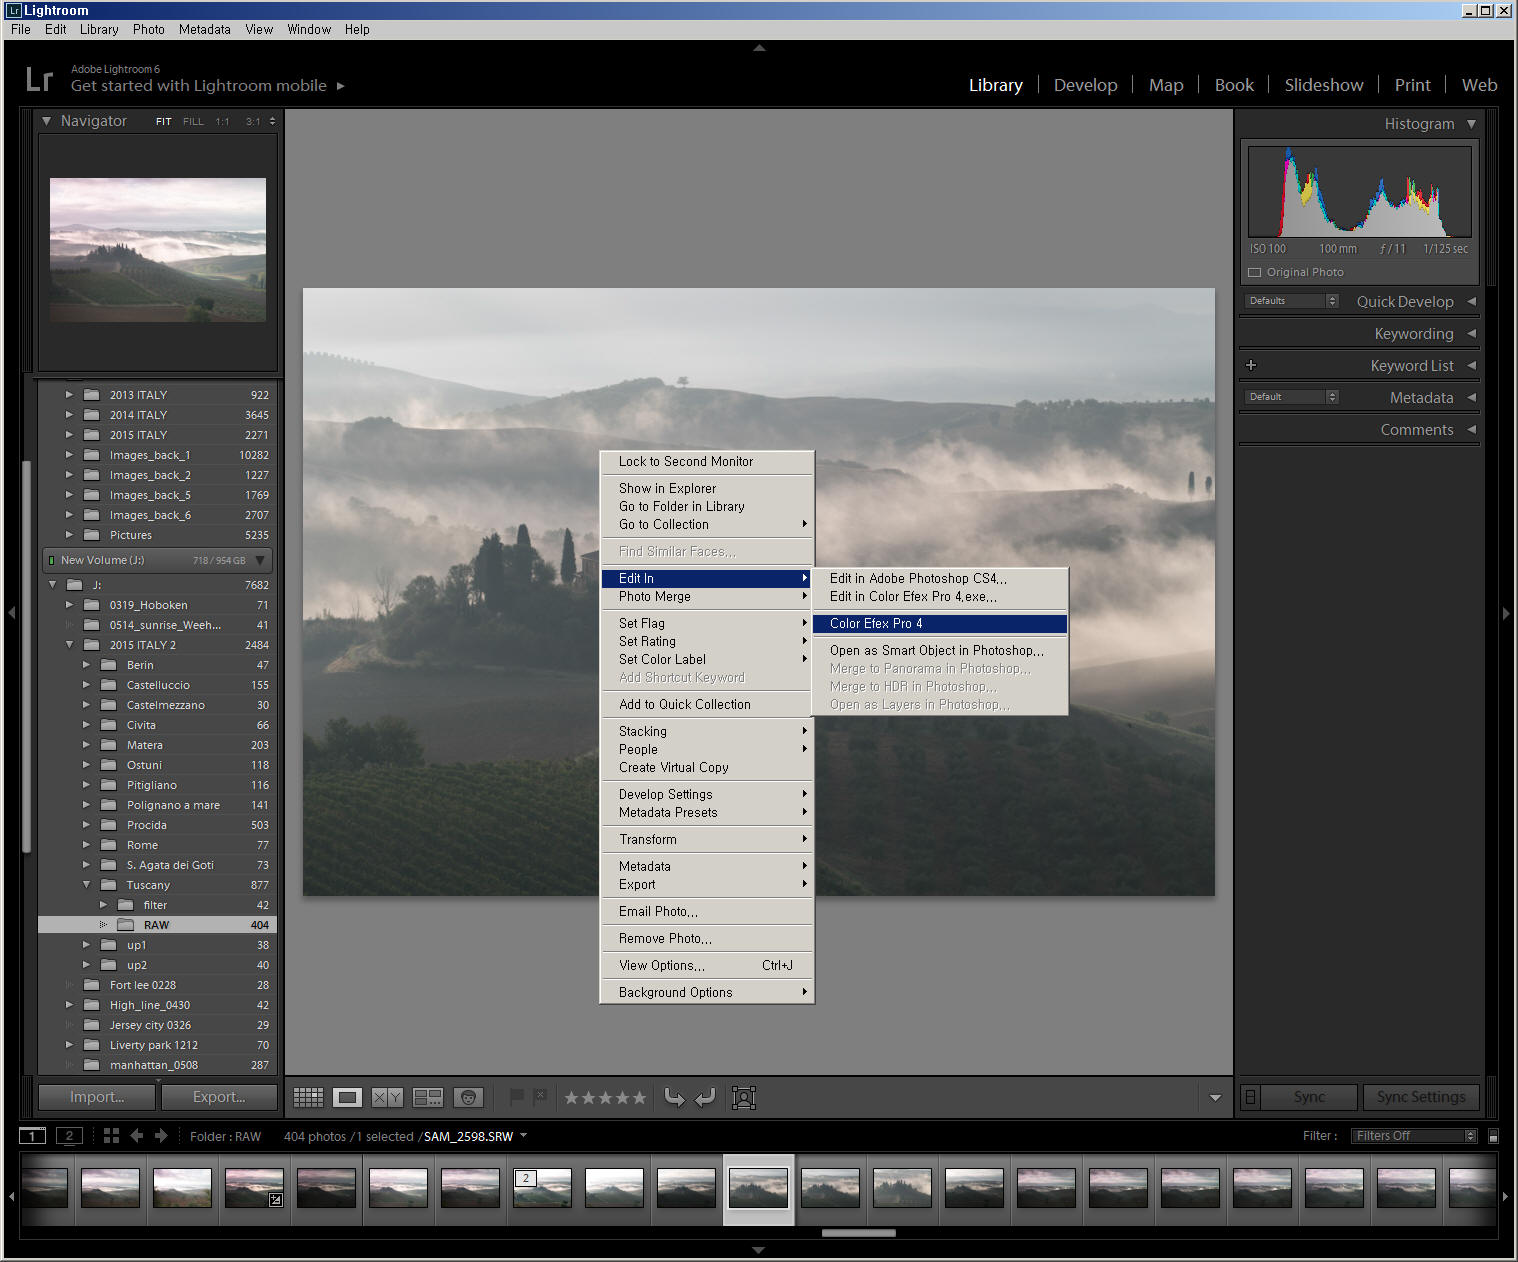Image resolution: width=1518 pixels, height=1262 pixels.
Task: Click the Export... button
Action: [x=219, y=1097]
